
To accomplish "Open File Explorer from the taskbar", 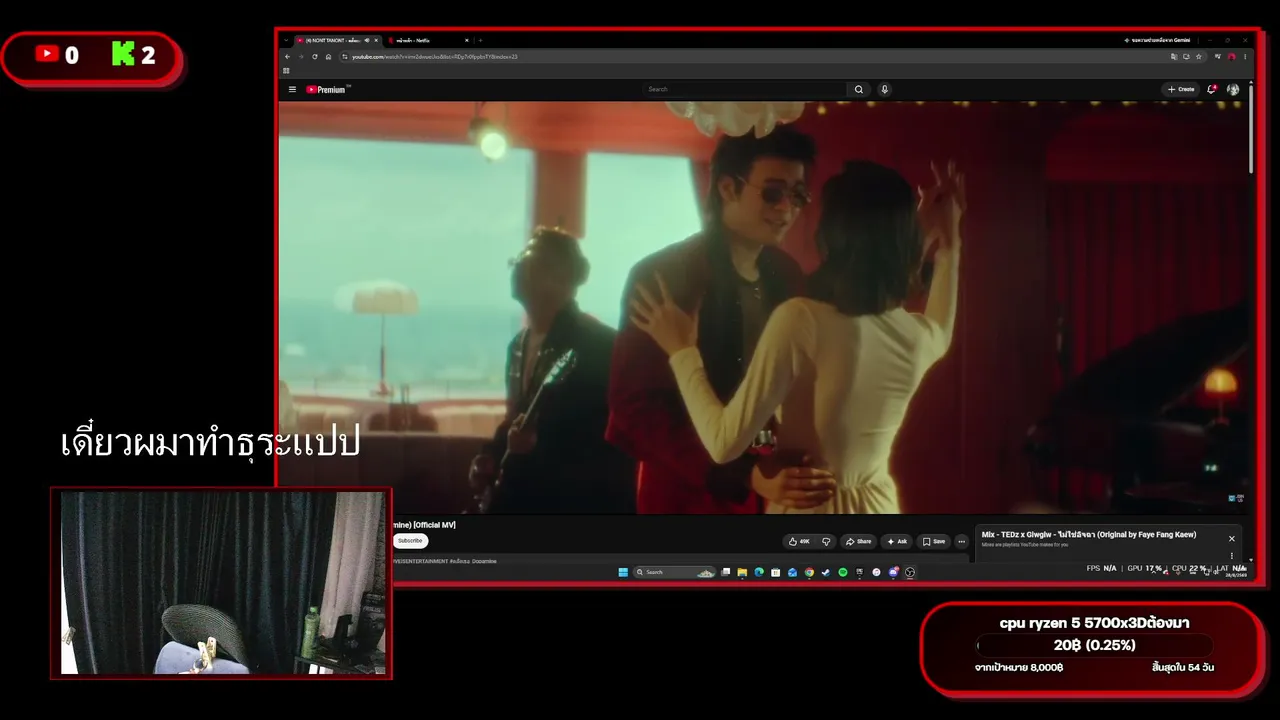I will tap(742, 572).
